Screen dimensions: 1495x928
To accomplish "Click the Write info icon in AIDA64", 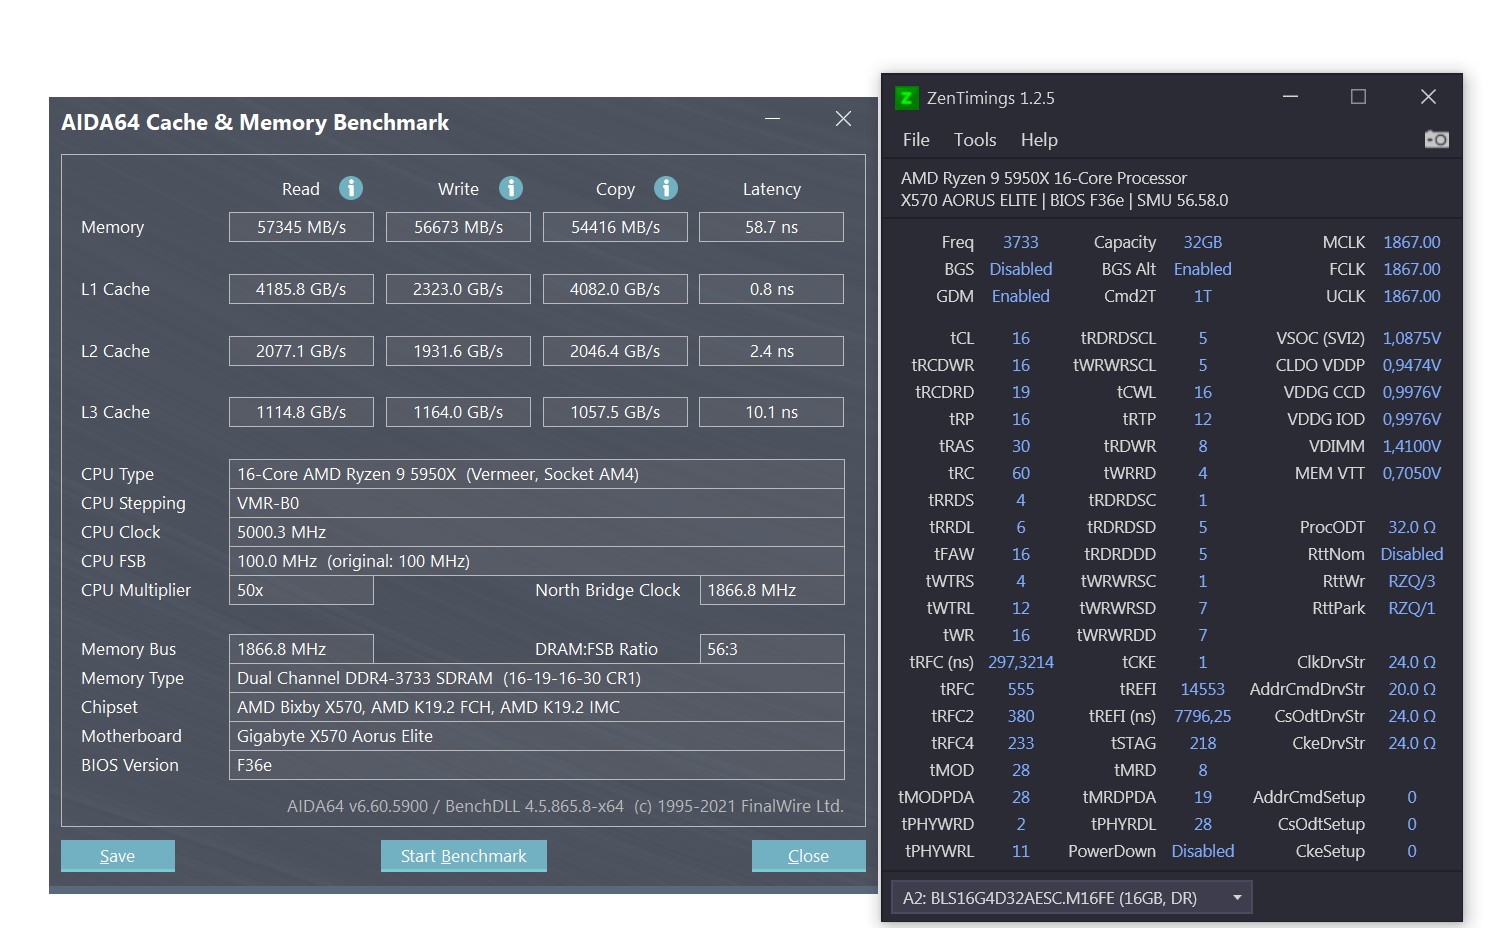I will click(x=511, y=188).
